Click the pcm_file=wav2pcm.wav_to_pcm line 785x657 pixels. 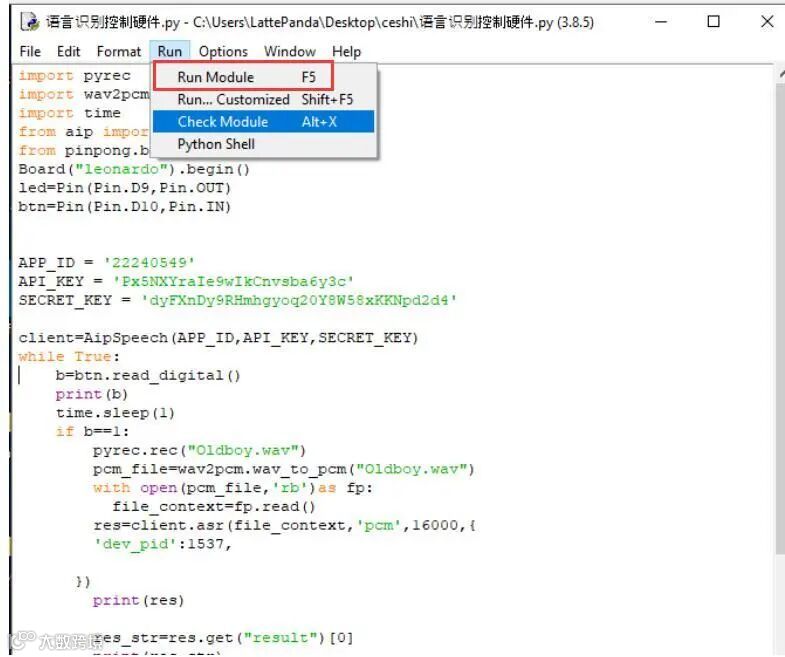click(283, 469)
